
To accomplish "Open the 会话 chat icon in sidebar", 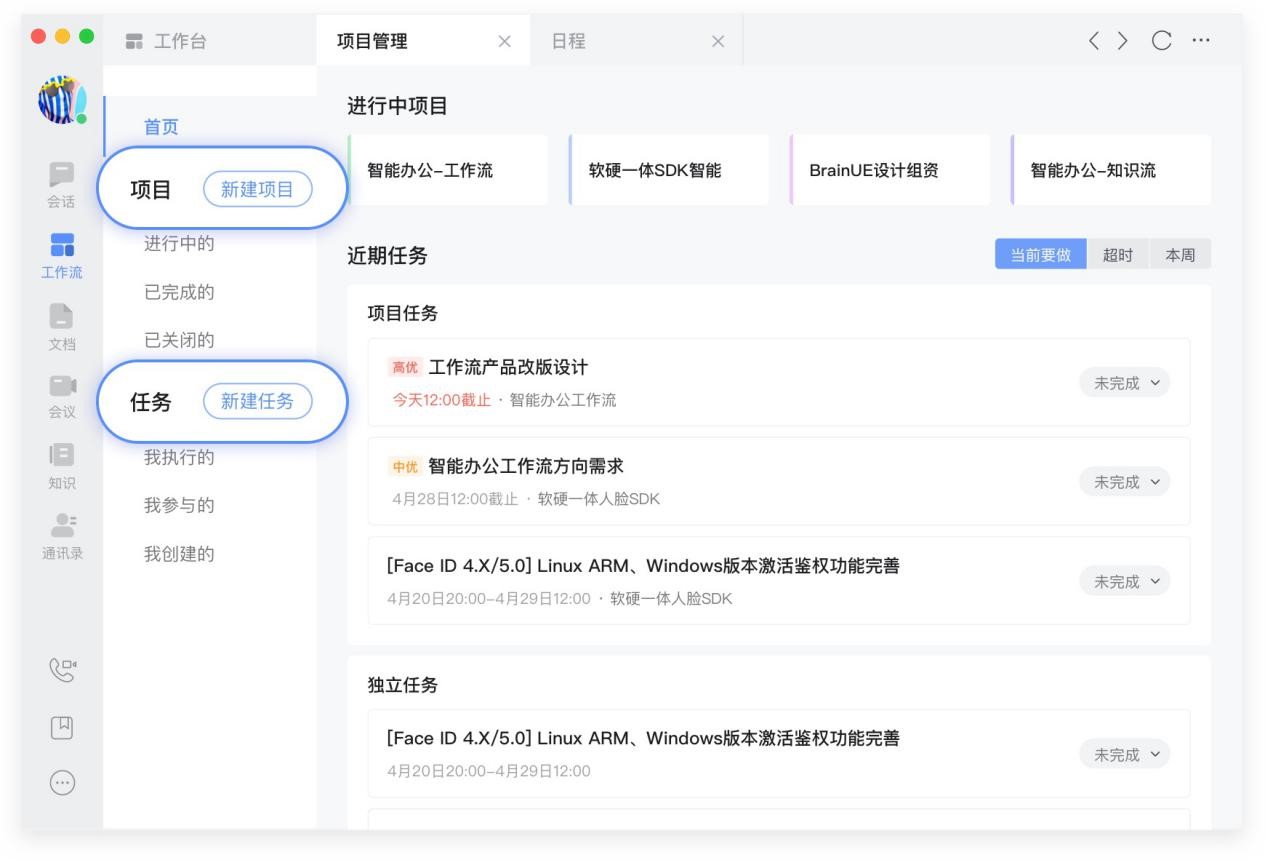I will (x=62, y=175).
